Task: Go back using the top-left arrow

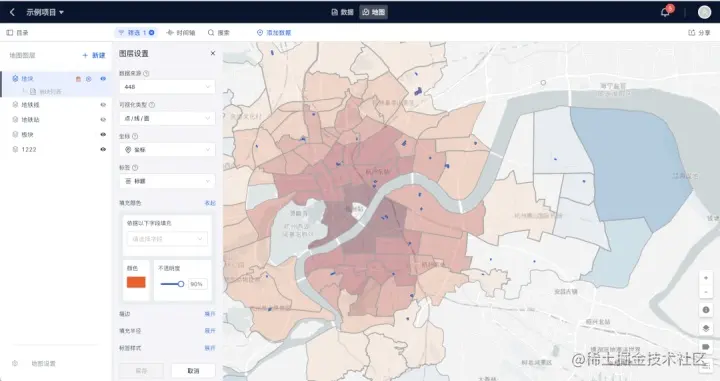Action: [x=12, y=12]
